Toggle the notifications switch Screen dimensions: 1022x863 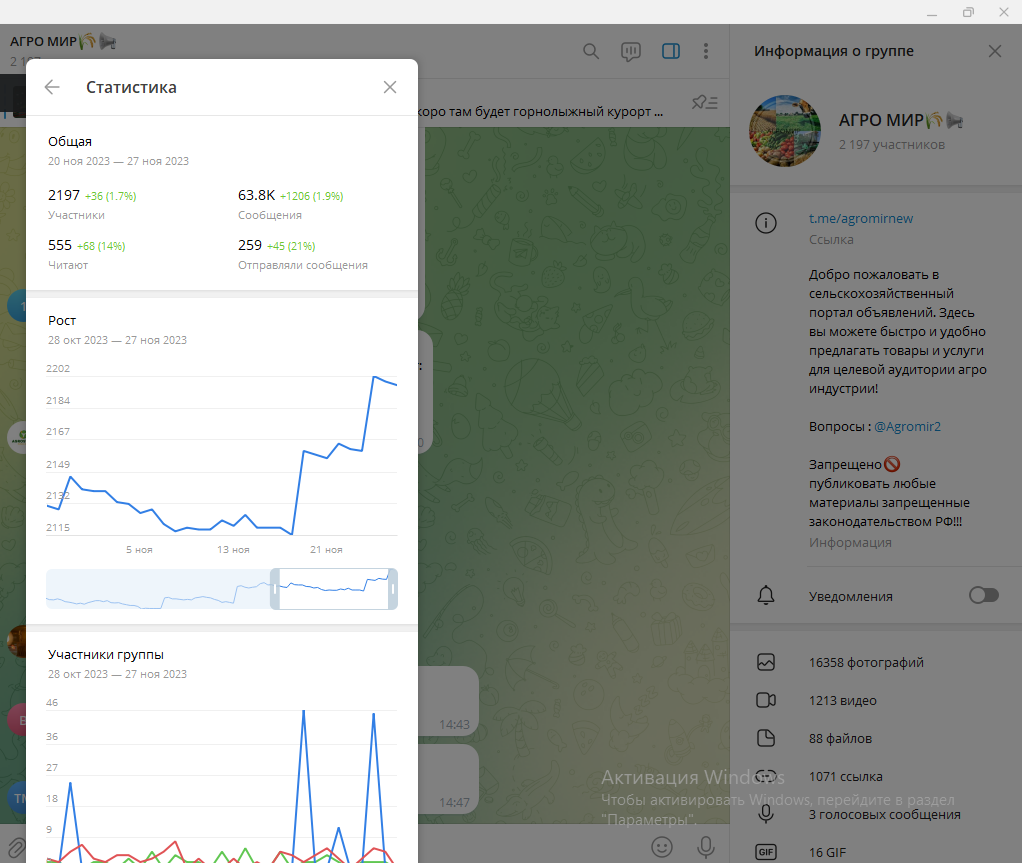click(984, 595)
